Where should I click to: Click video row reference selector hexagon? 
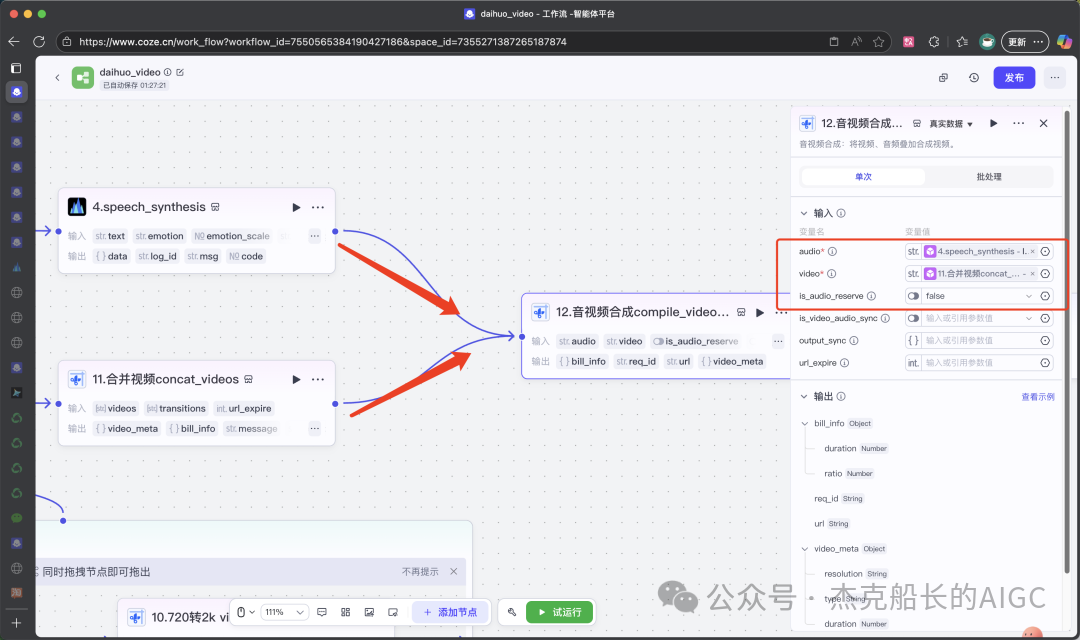[x=1045, y=273]
